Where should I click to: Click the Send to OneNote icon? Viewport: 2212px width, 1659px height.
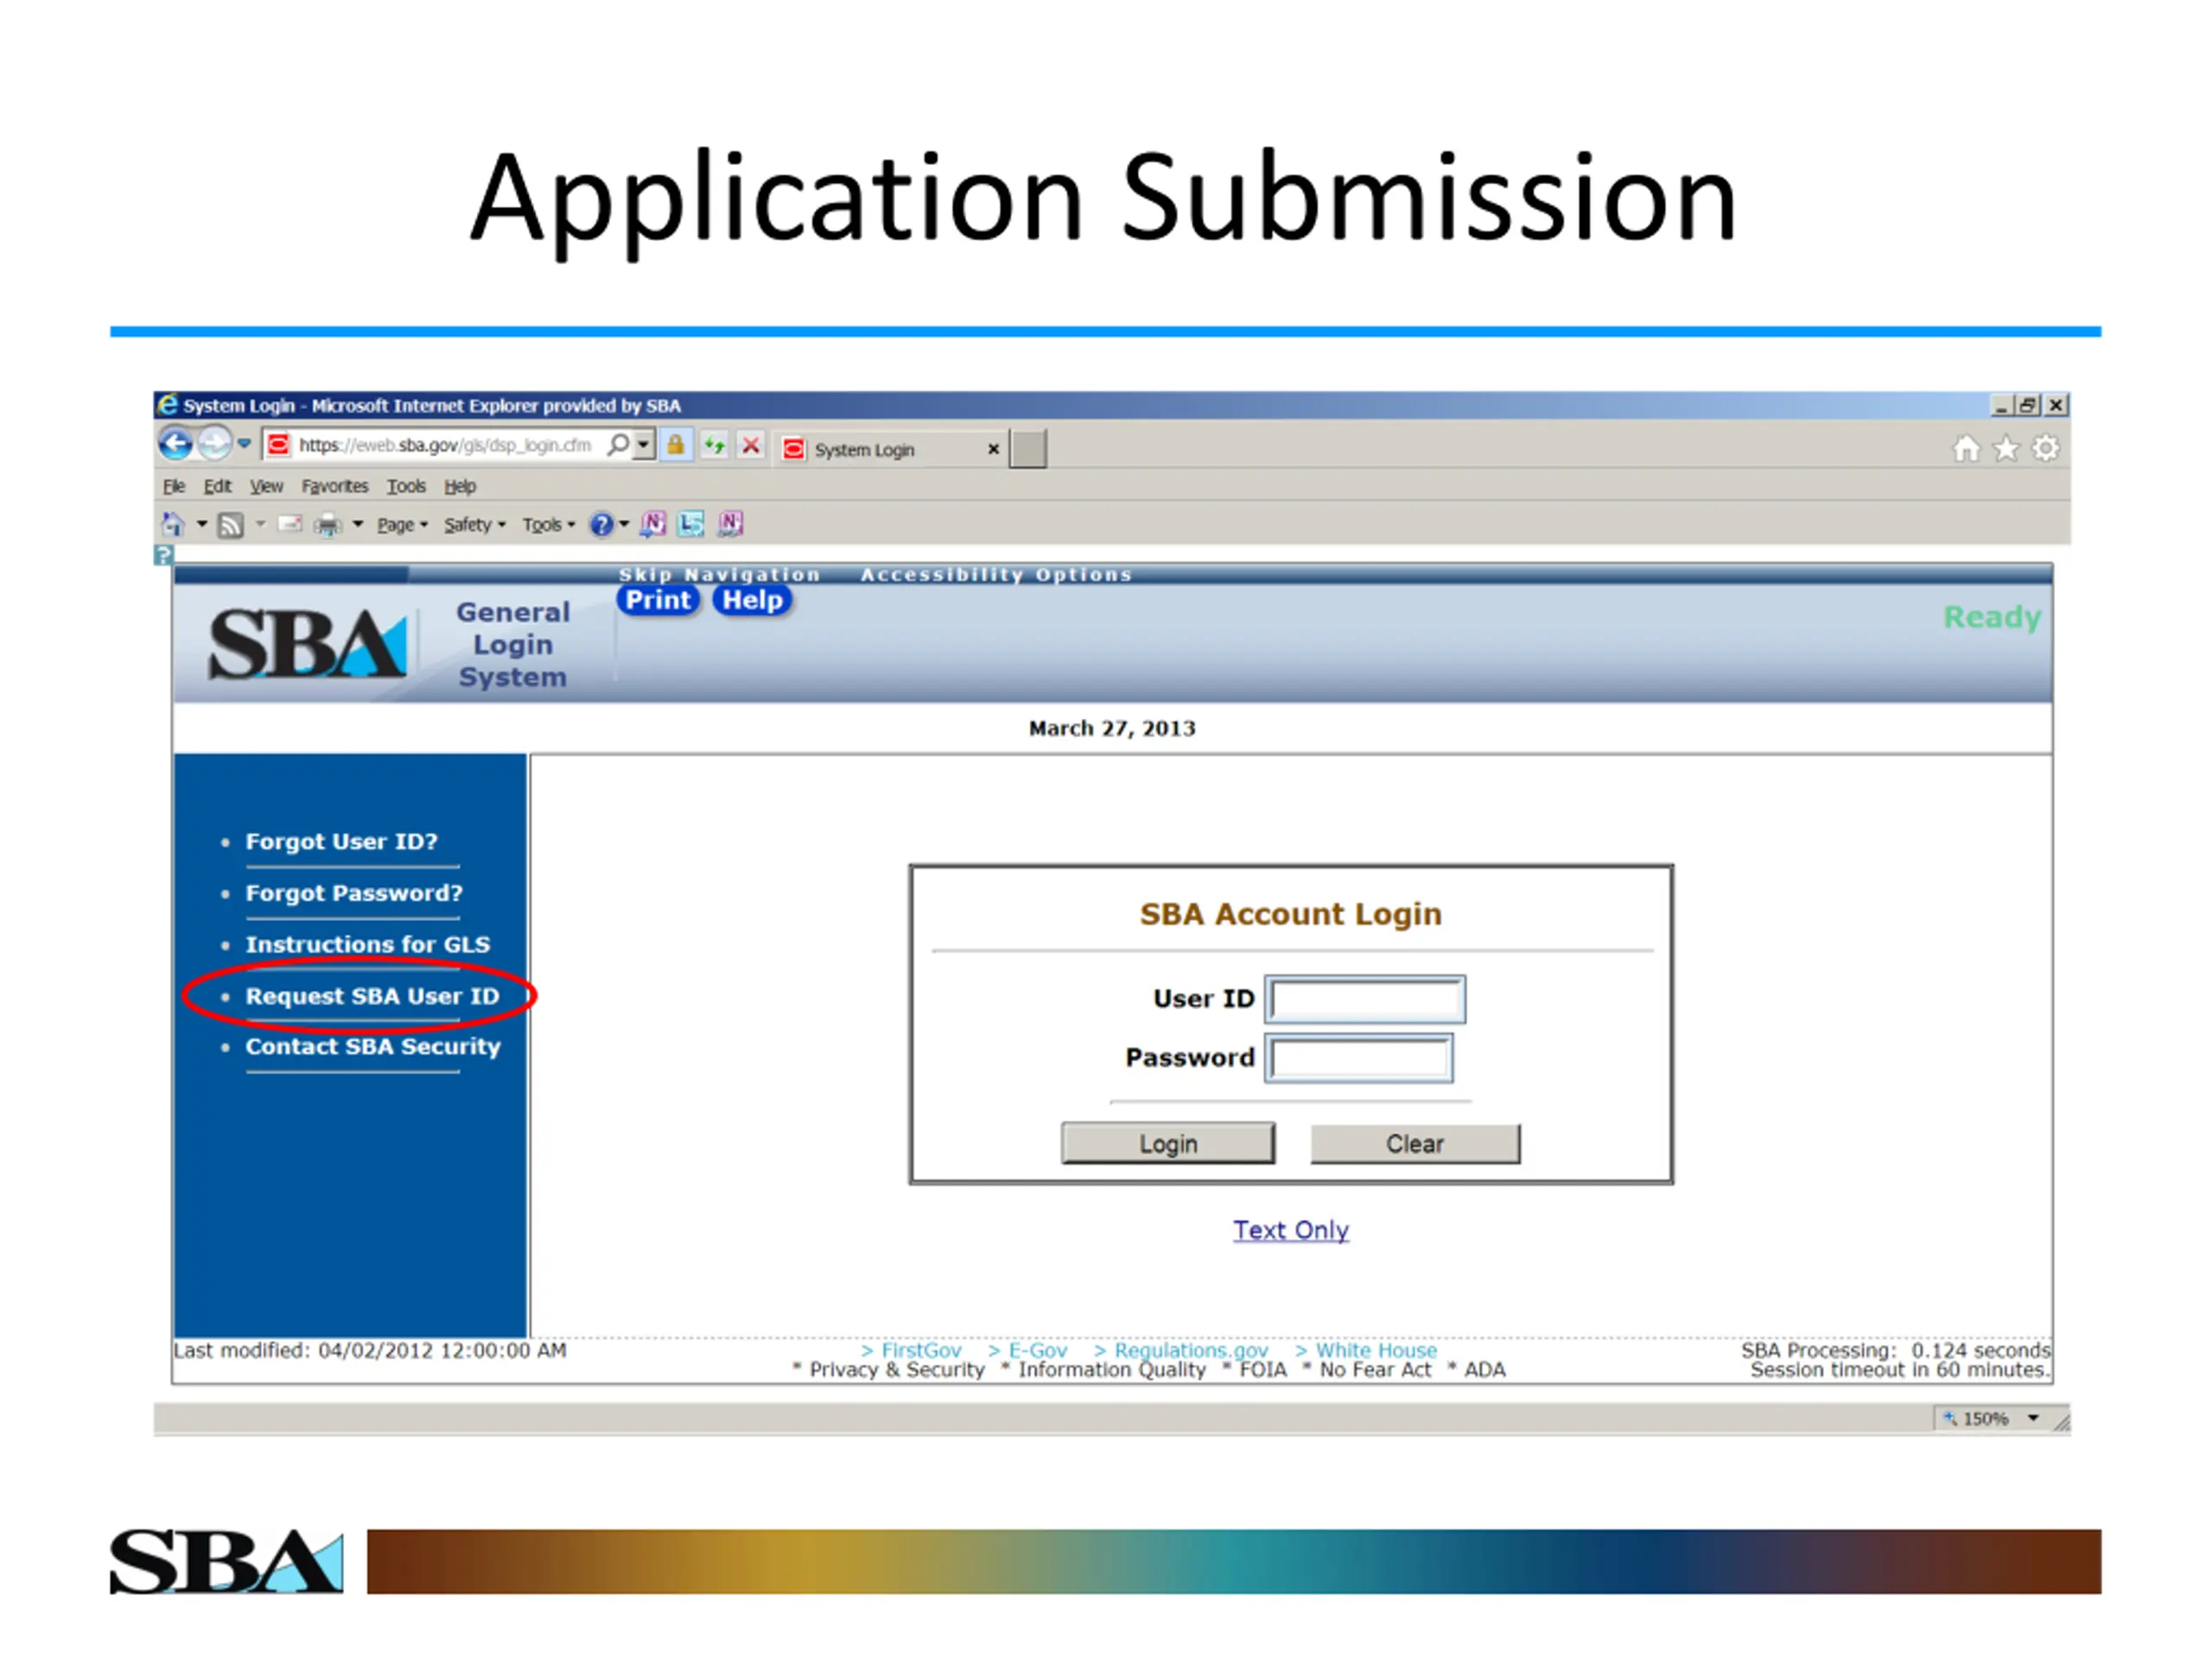click(653, 524)
